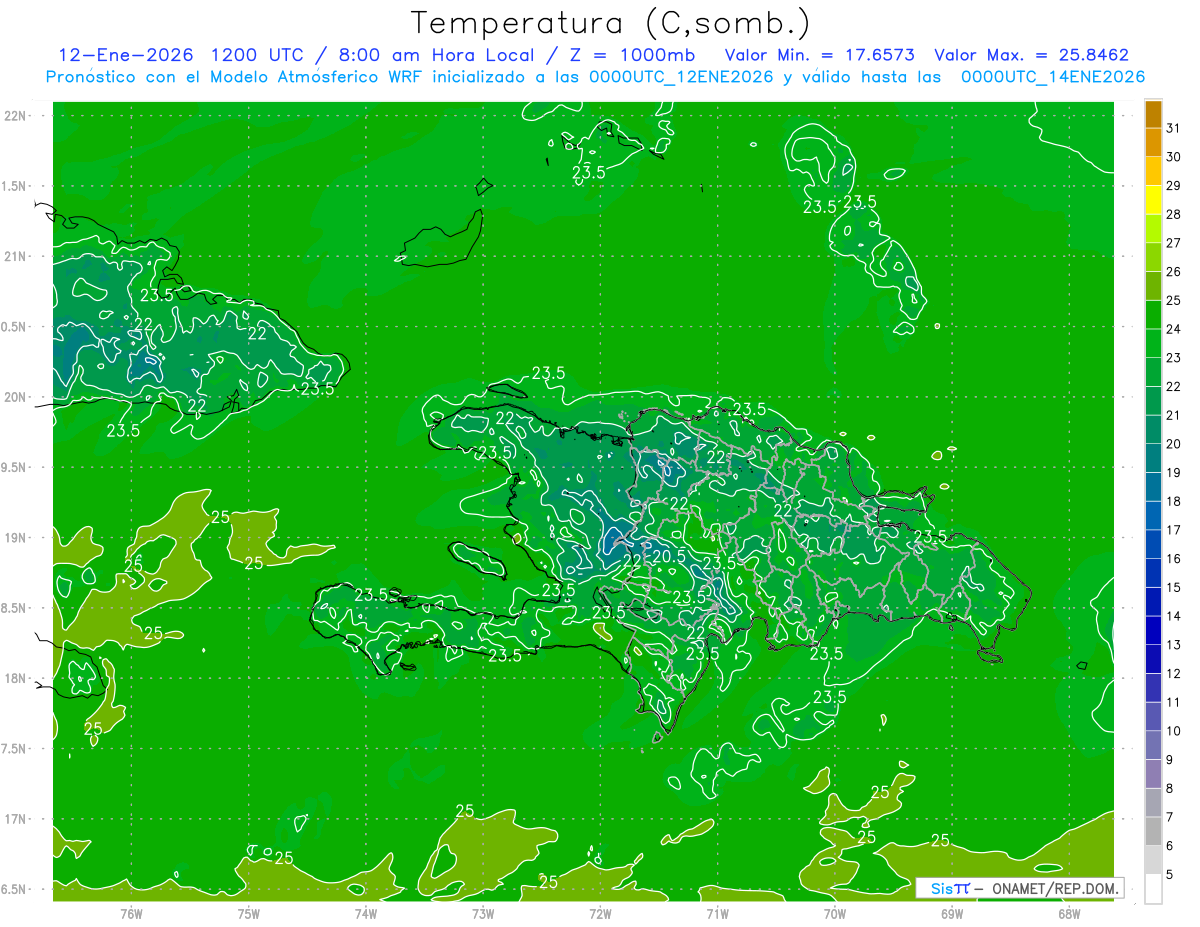
Task: Pick the yellow legend swatch between 28 and 29
Action: point(1154,200)
